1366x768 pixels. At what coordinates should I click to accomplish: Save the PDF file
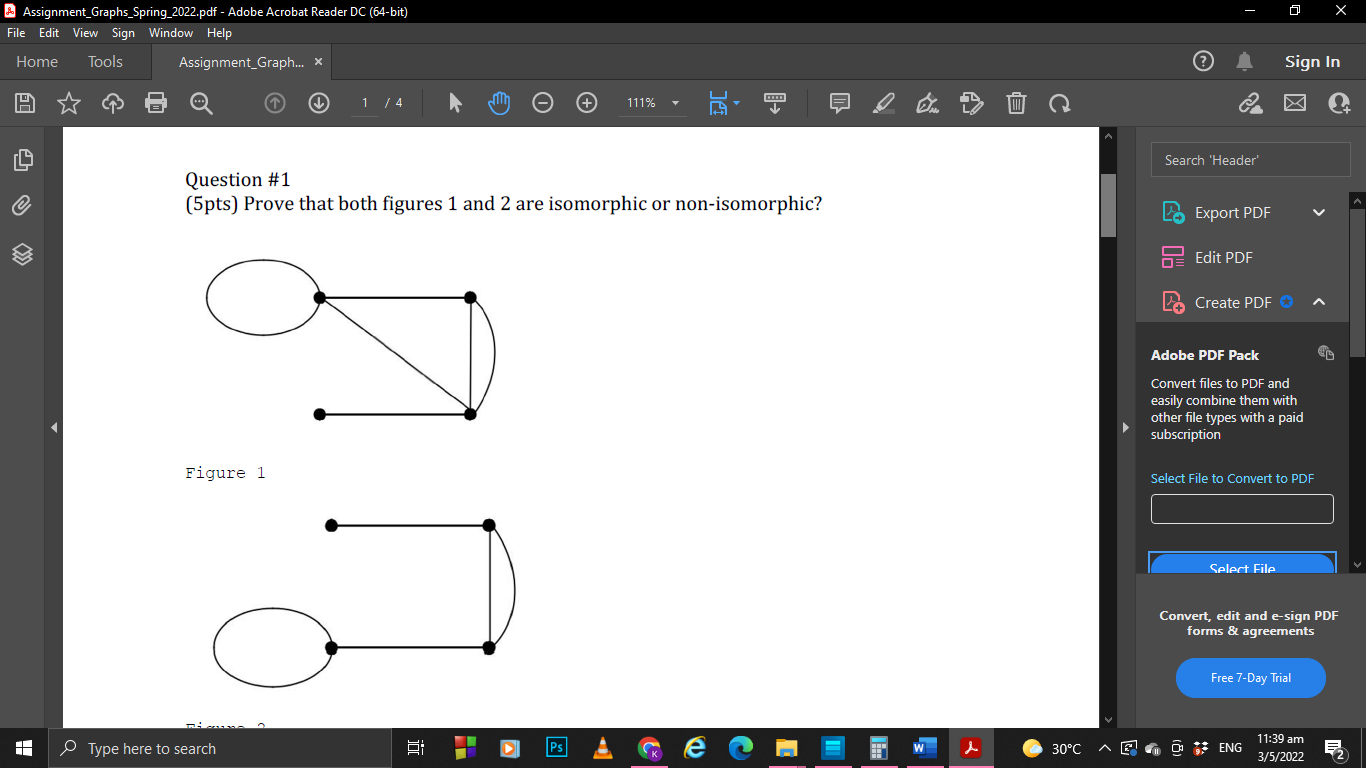(x=24, y=103)
